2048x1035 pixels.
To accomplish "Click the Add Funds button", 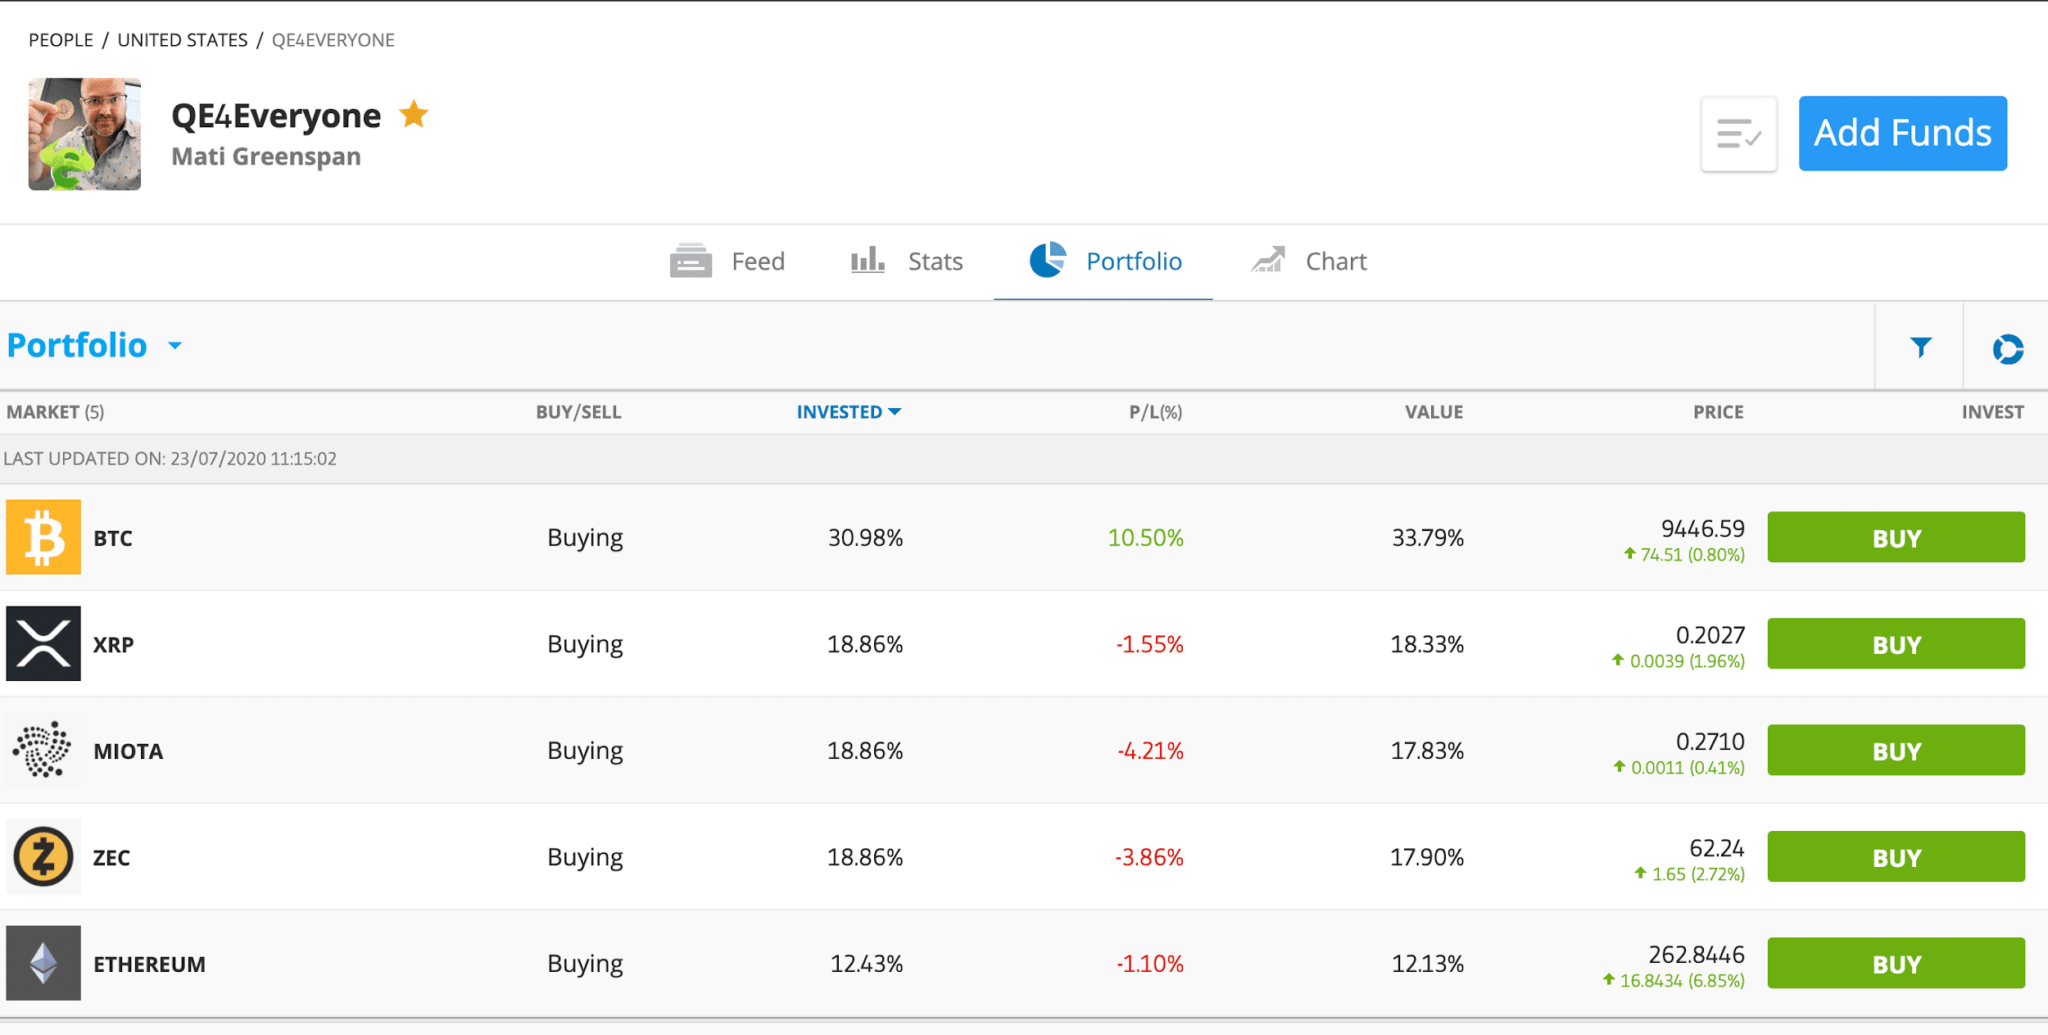I will [1901, 133].
